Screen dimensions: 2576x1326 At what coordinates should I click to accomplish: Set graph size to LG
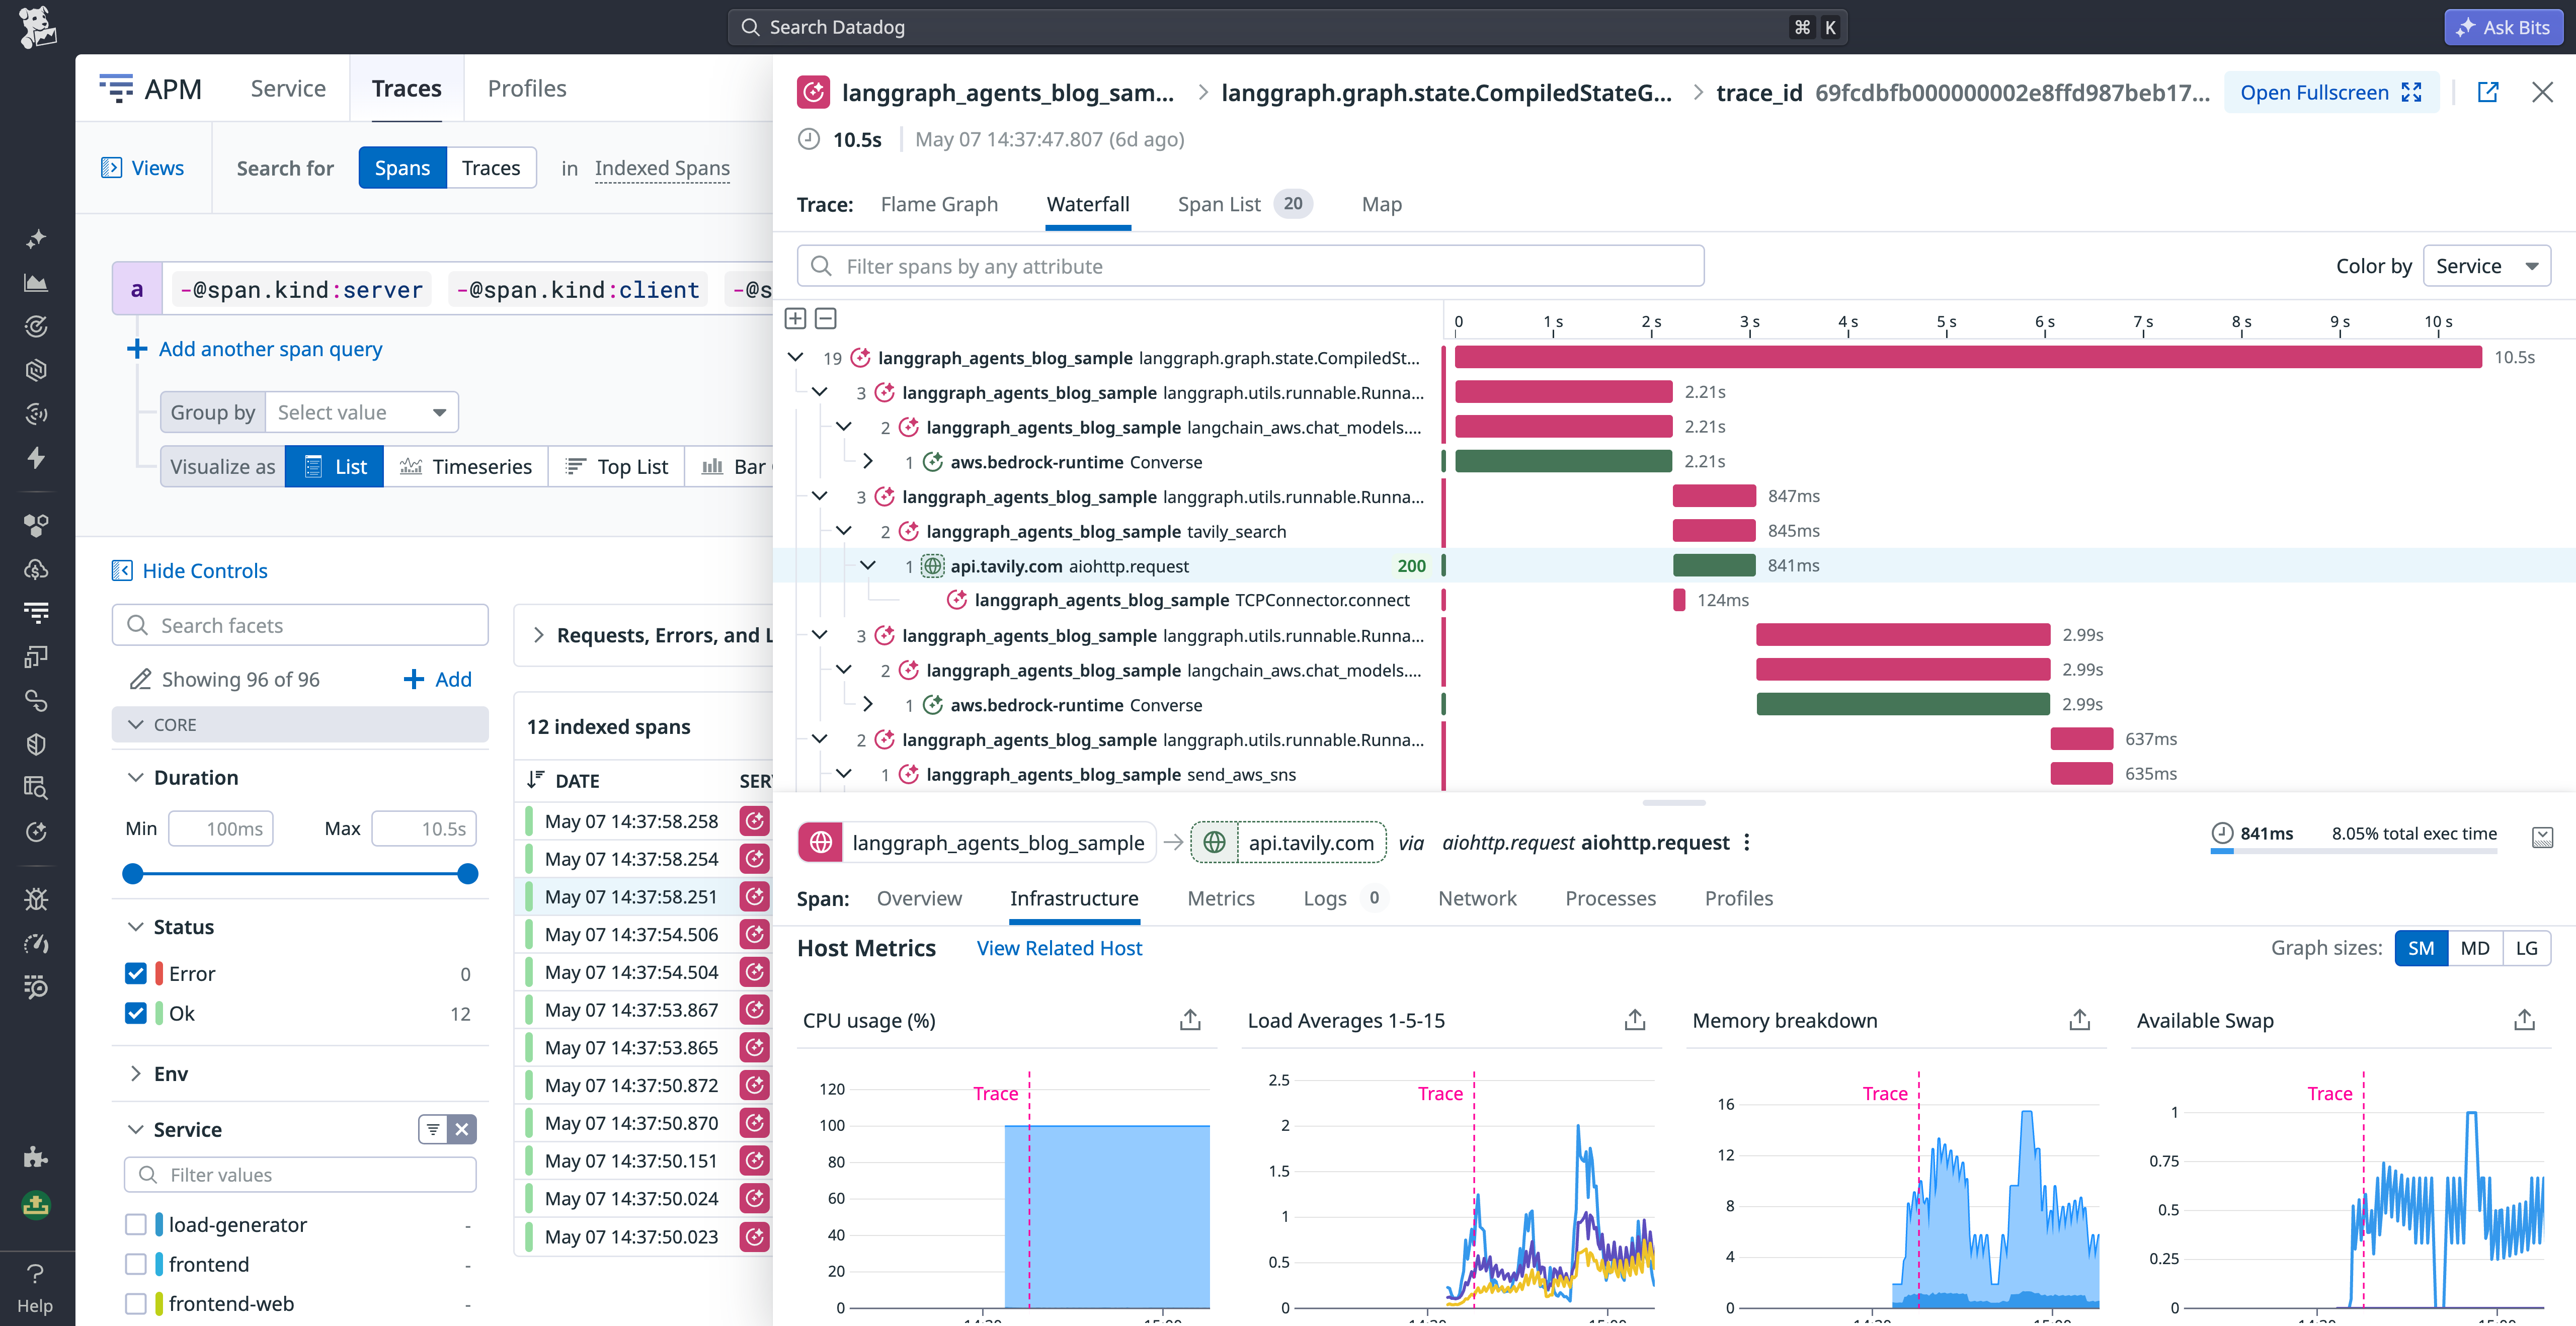(2526, 948)
